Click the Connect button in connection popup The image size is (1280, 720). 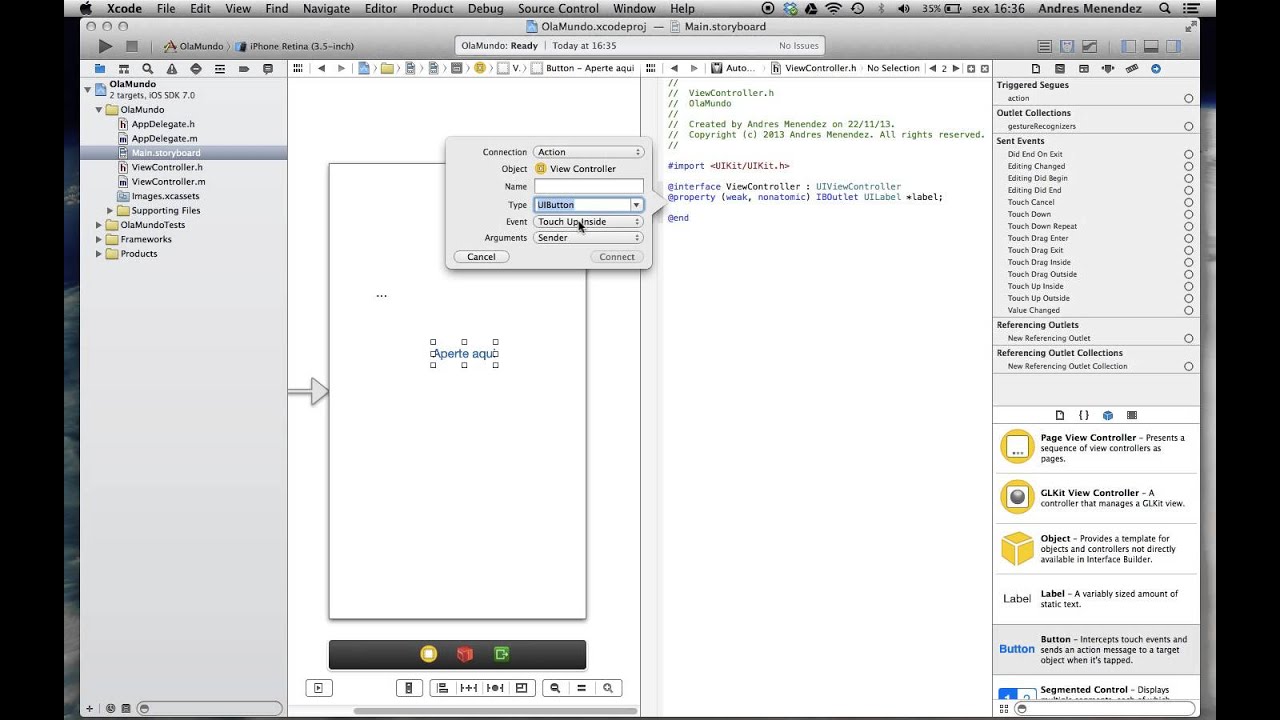click(617, 257)
